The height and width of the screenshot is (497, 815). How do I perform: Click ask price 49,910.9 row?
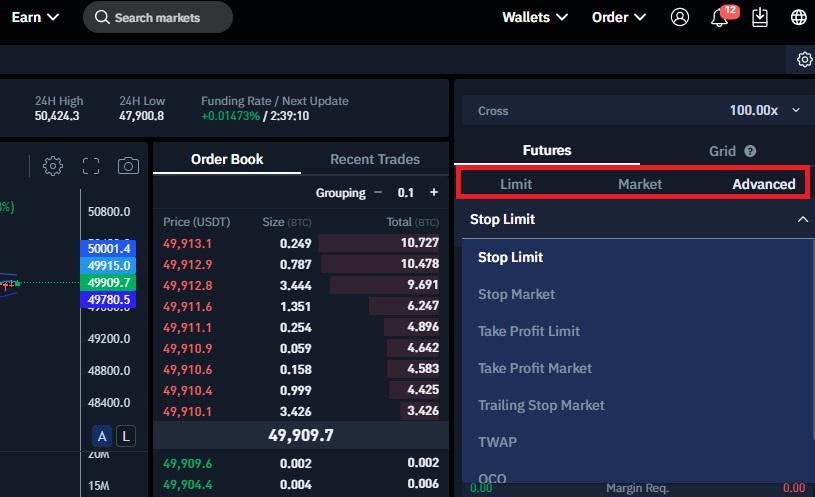point(301,348)
